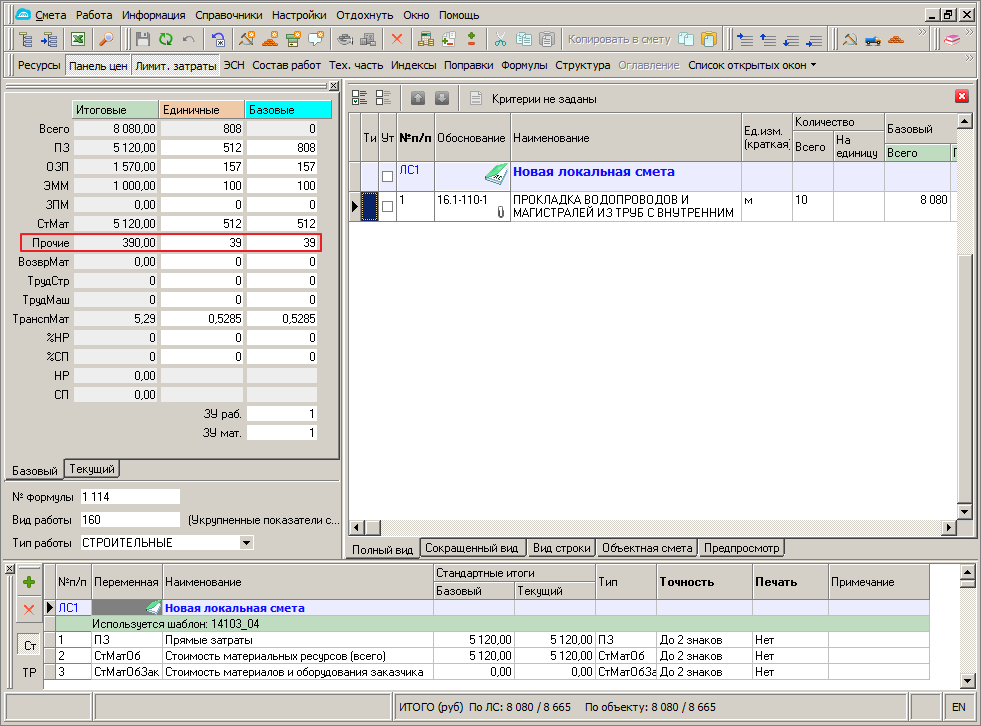
Task: Click the Excel export icon
Action: (x=78, y=39)
